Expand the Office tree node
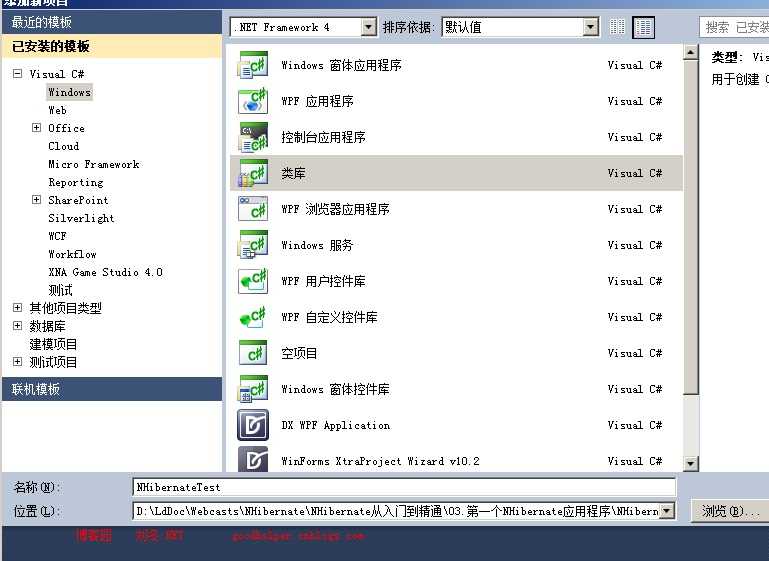The image size is (769, 561). click(36, 128)
